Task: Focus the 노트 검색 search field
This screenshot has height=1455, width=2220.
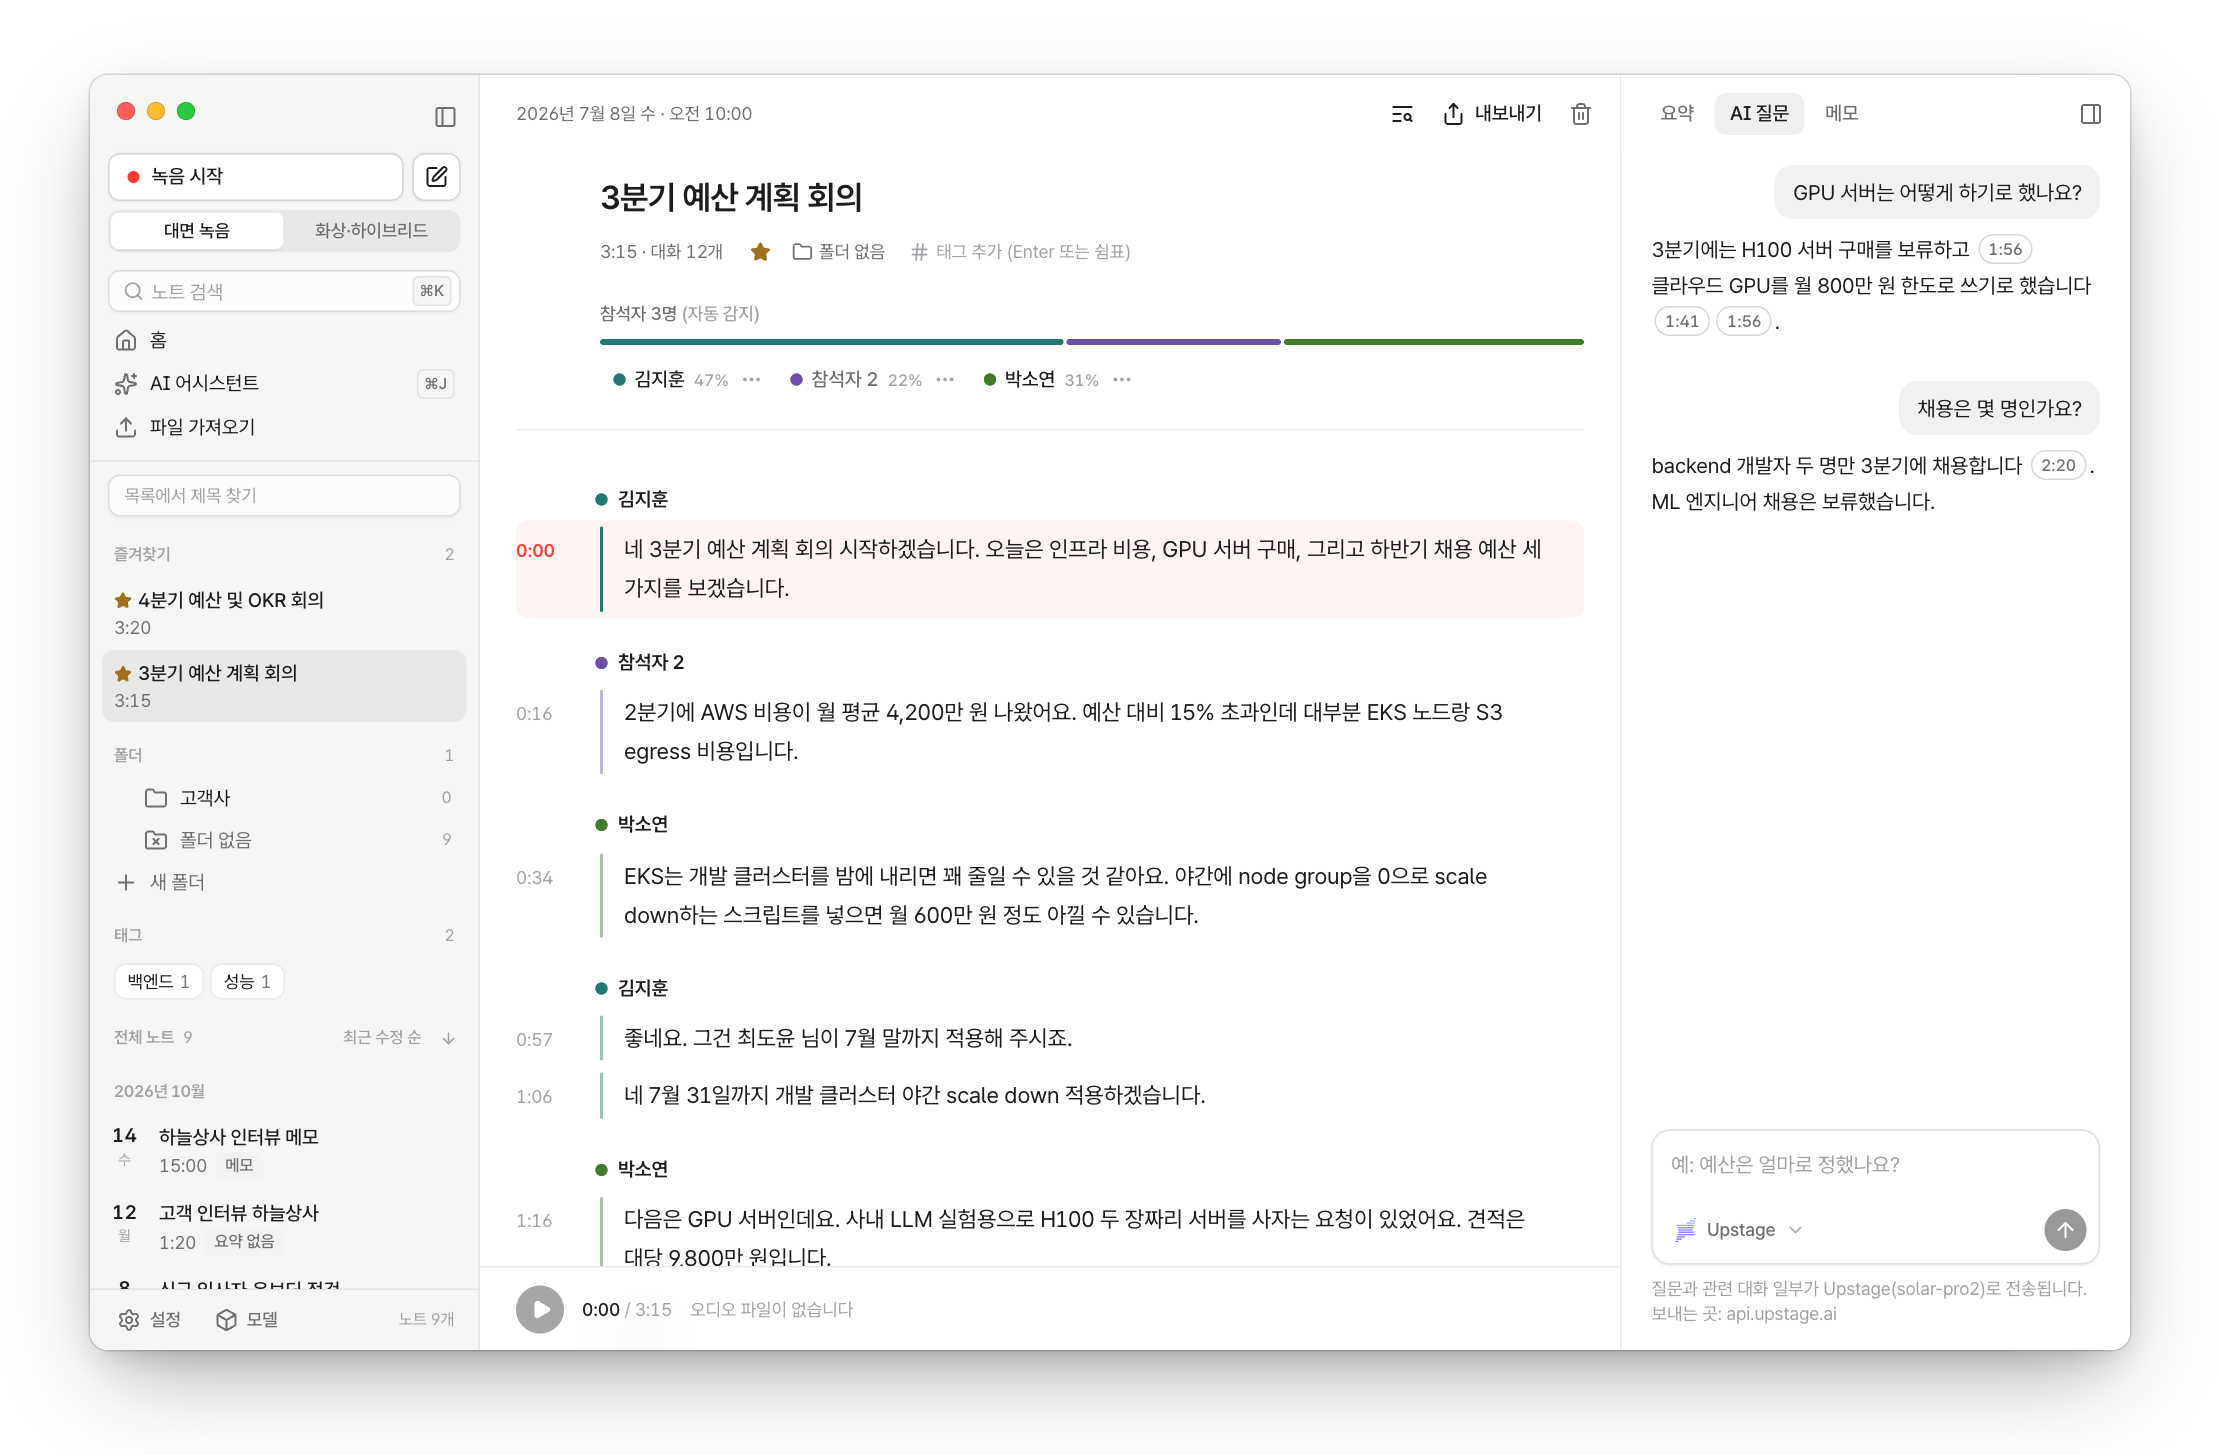Action: 284,291
